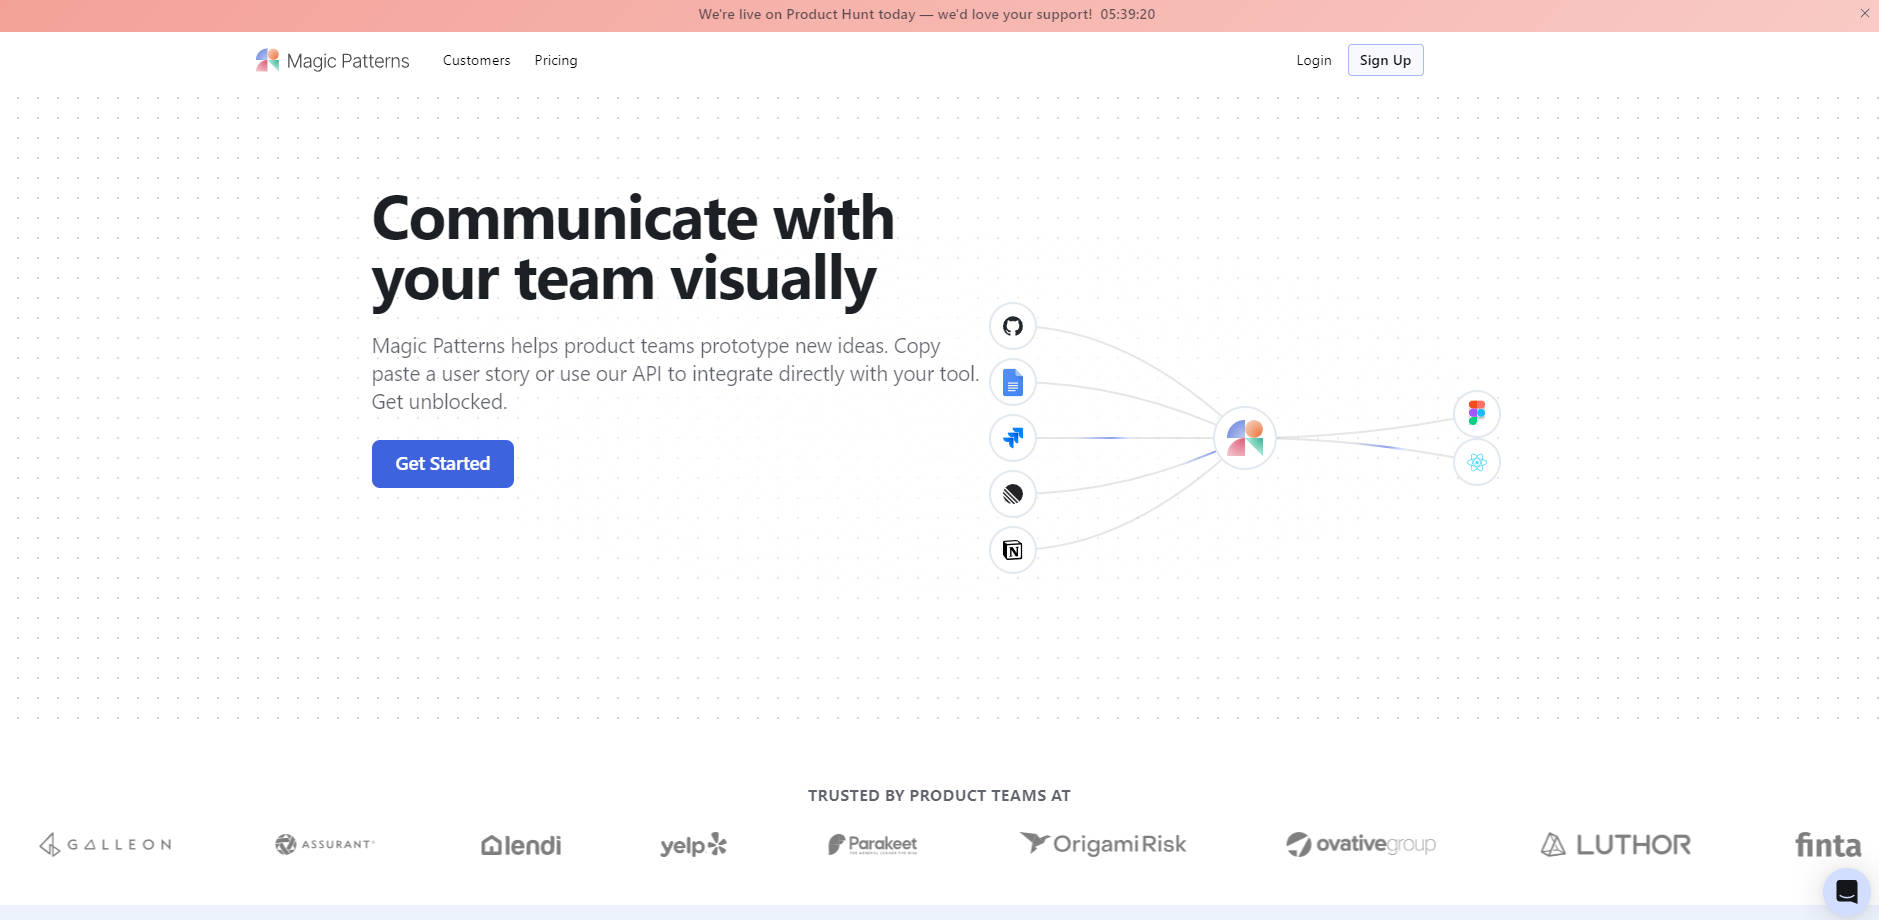Click the blue Get Started button
Screen dimensions: 1879x920
pos(442,464)
